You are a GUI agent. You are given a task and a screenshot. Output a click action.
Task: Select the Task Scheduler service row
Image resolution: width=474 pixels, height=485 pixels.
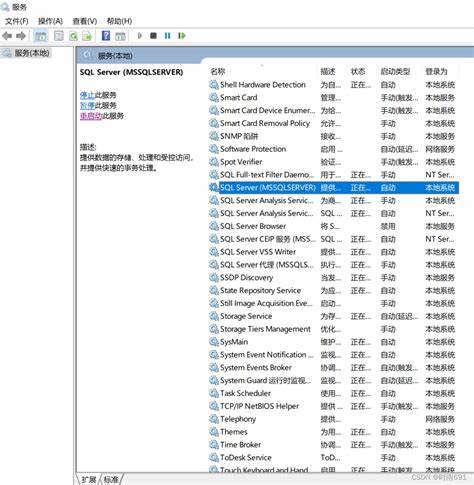(x=333, y=393)
